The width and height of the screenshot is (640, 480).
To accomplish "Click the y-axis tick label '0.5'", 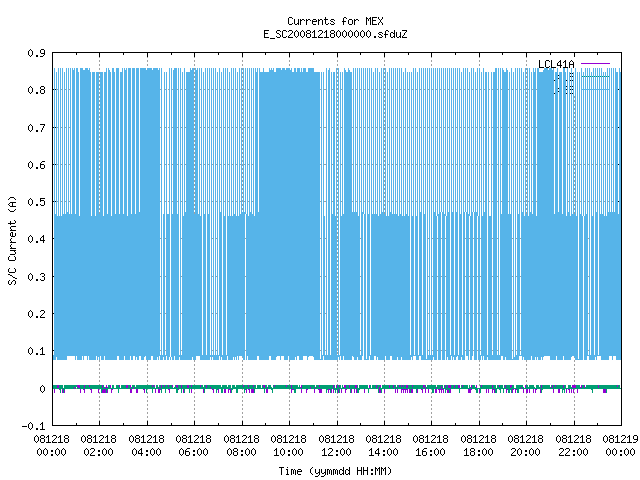I will [36, 202].
